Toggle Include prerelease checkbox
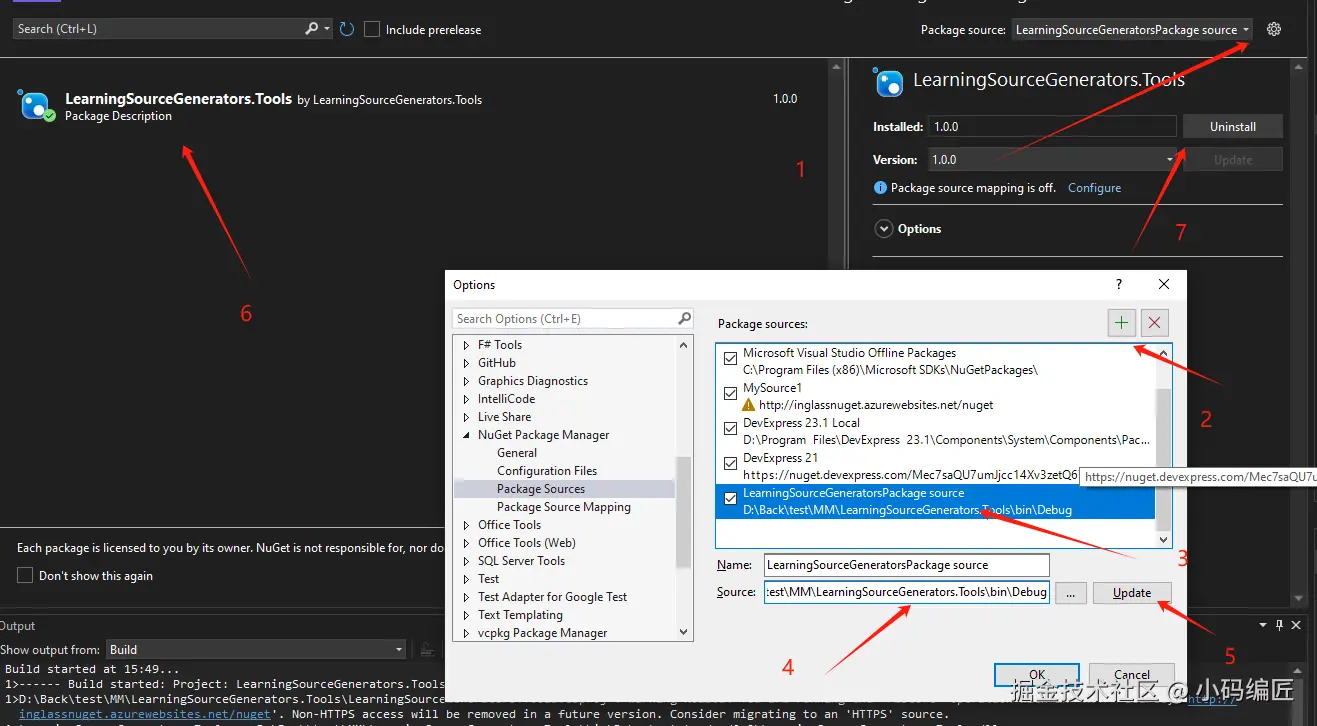Screen dimensions: 1317x726 pos(372,29)
